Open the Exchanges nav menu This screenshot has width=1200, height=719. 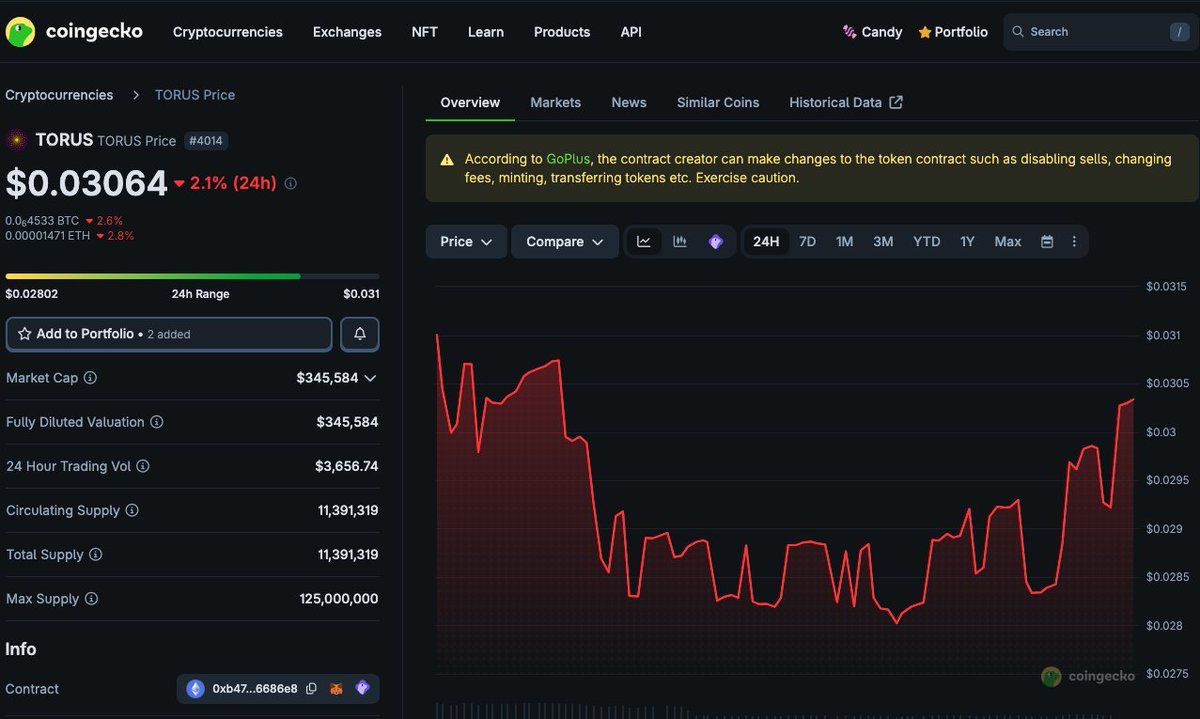(x=347, y=32)
